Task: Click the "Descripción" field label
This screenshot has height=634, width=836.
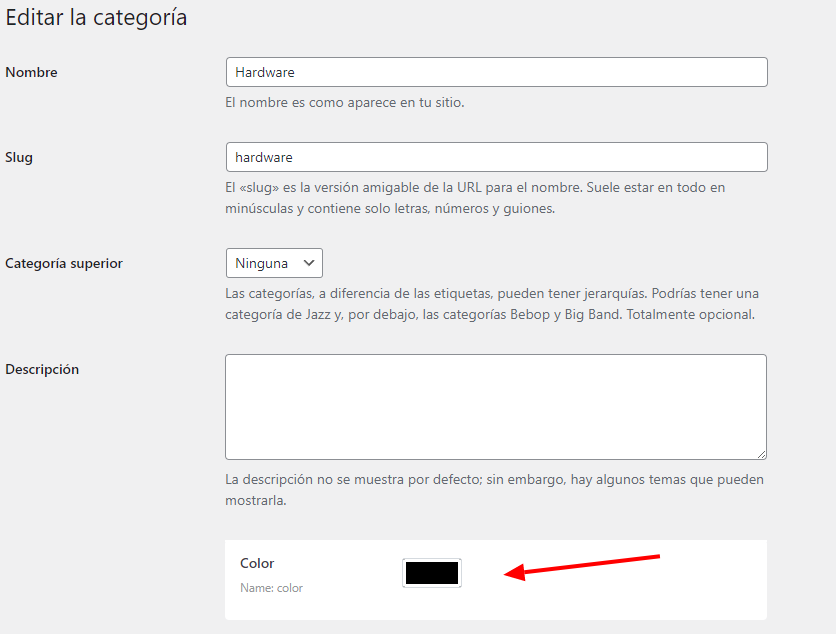Action: (x=42, y=370)
